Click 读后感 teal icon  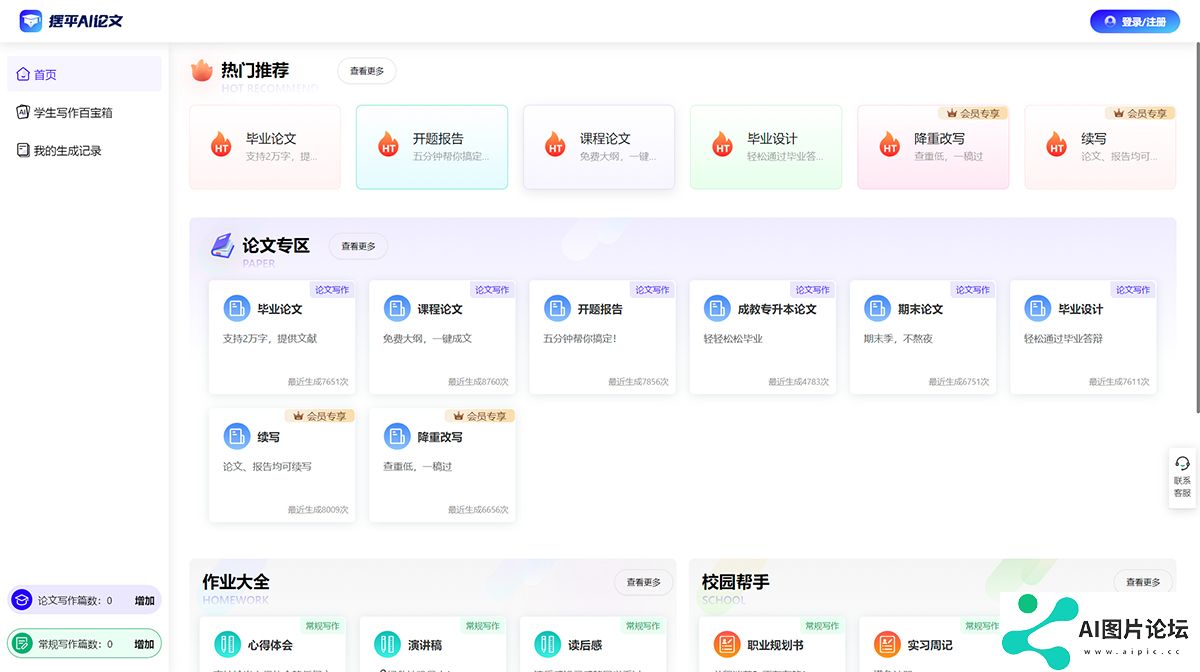pos(547,644)
